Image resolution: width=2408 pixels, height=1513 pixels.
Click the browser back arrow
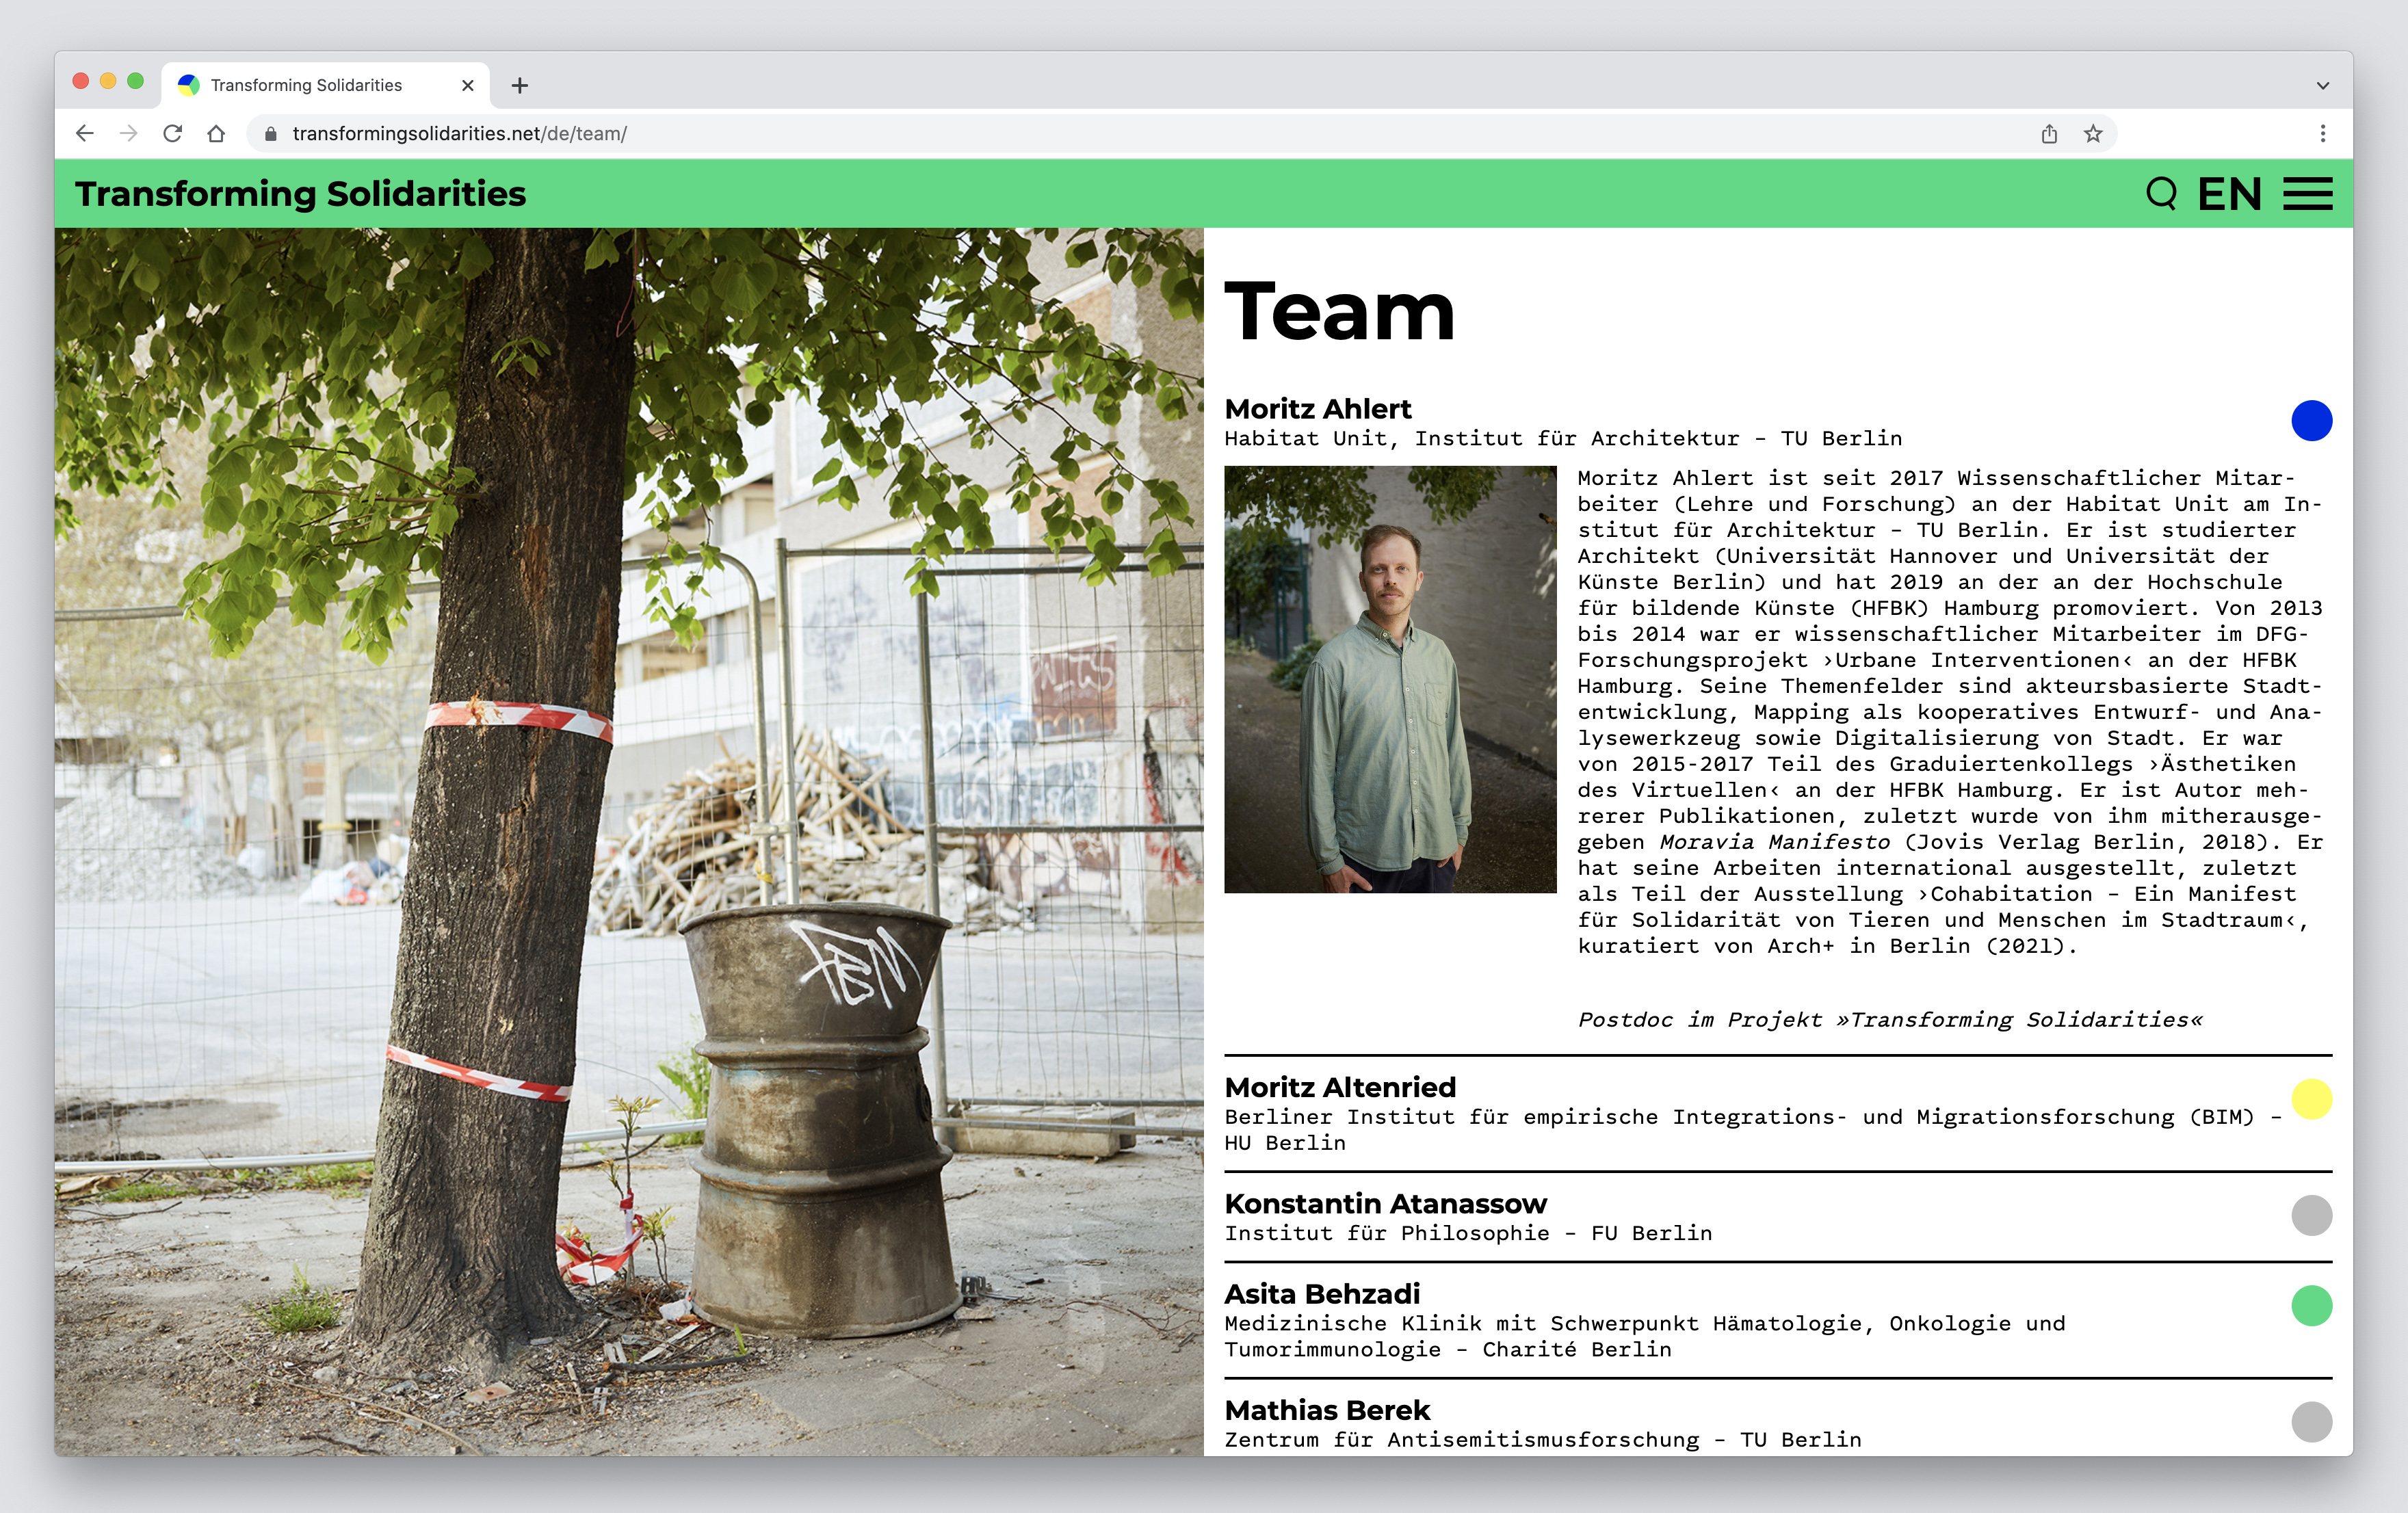[85, 134]
